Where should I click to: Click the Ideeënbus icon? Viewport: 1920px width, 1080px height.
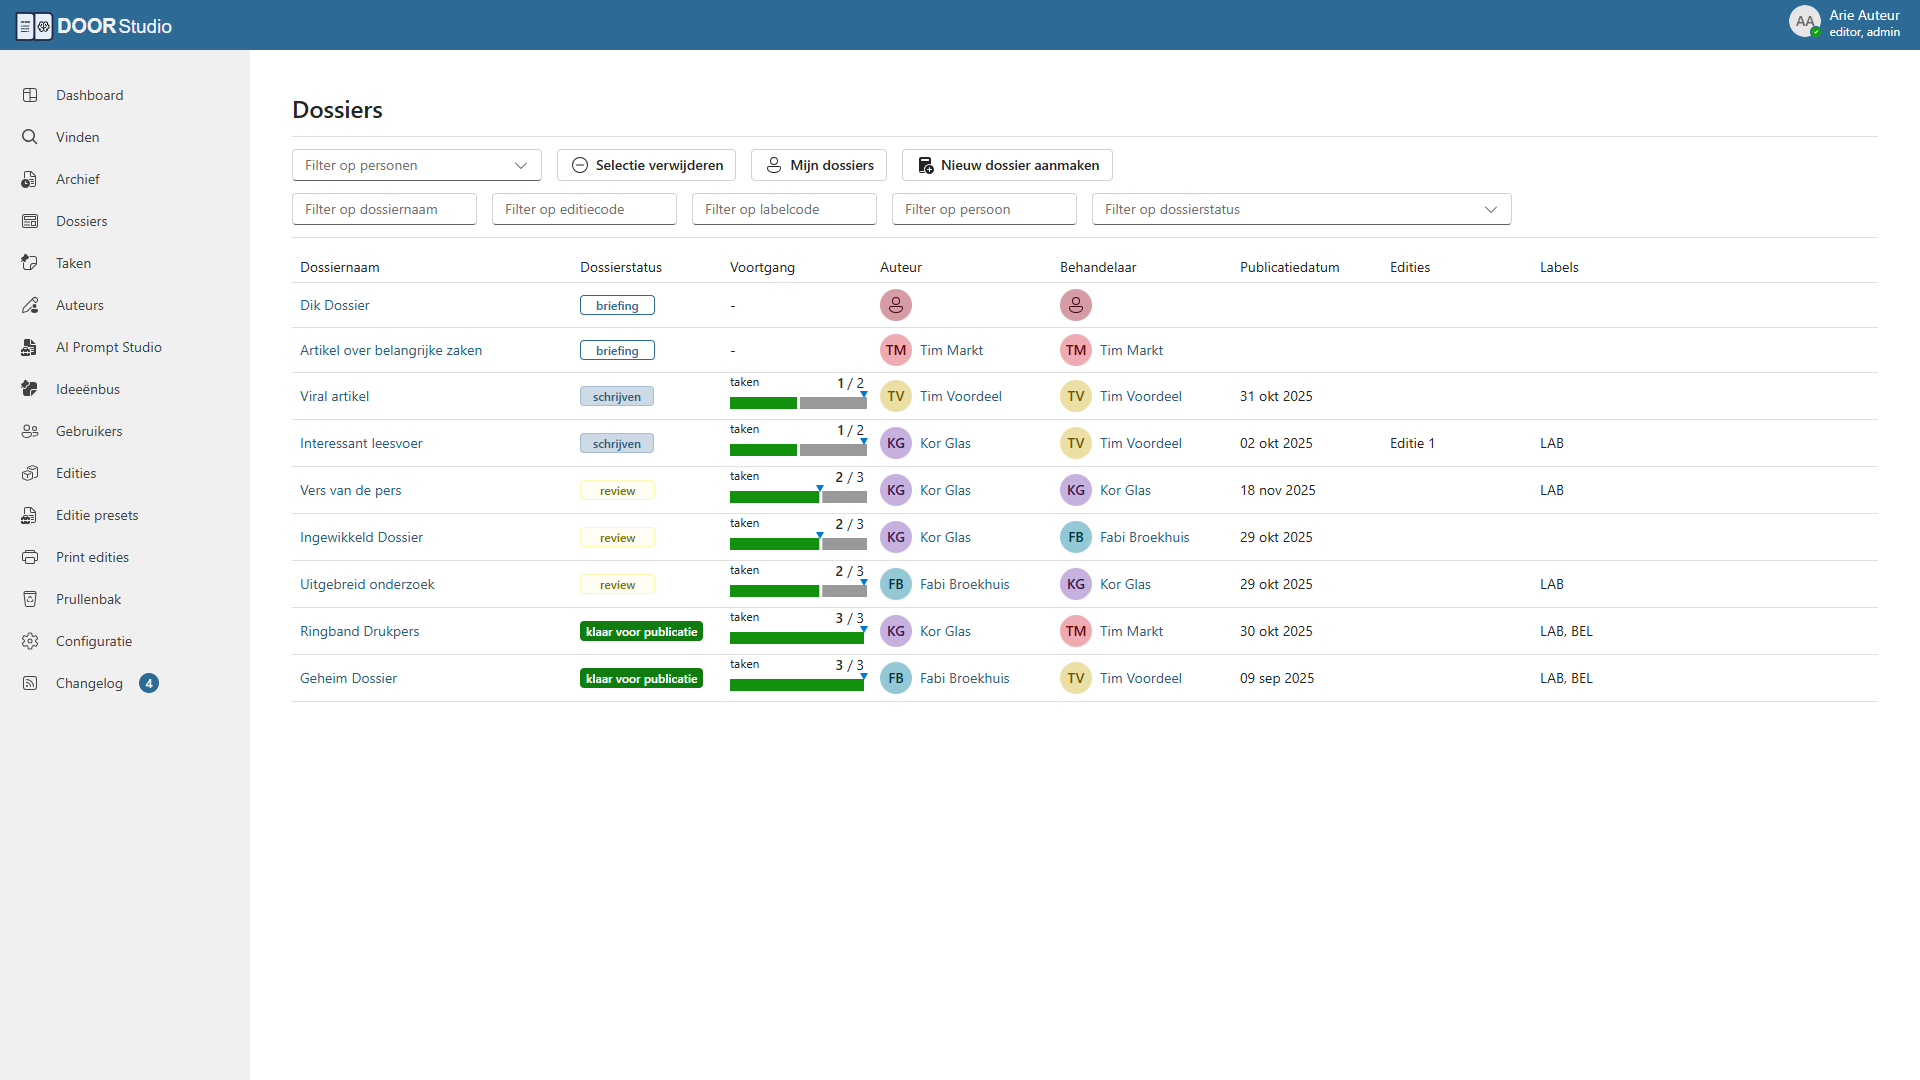(x=30, y=389)
